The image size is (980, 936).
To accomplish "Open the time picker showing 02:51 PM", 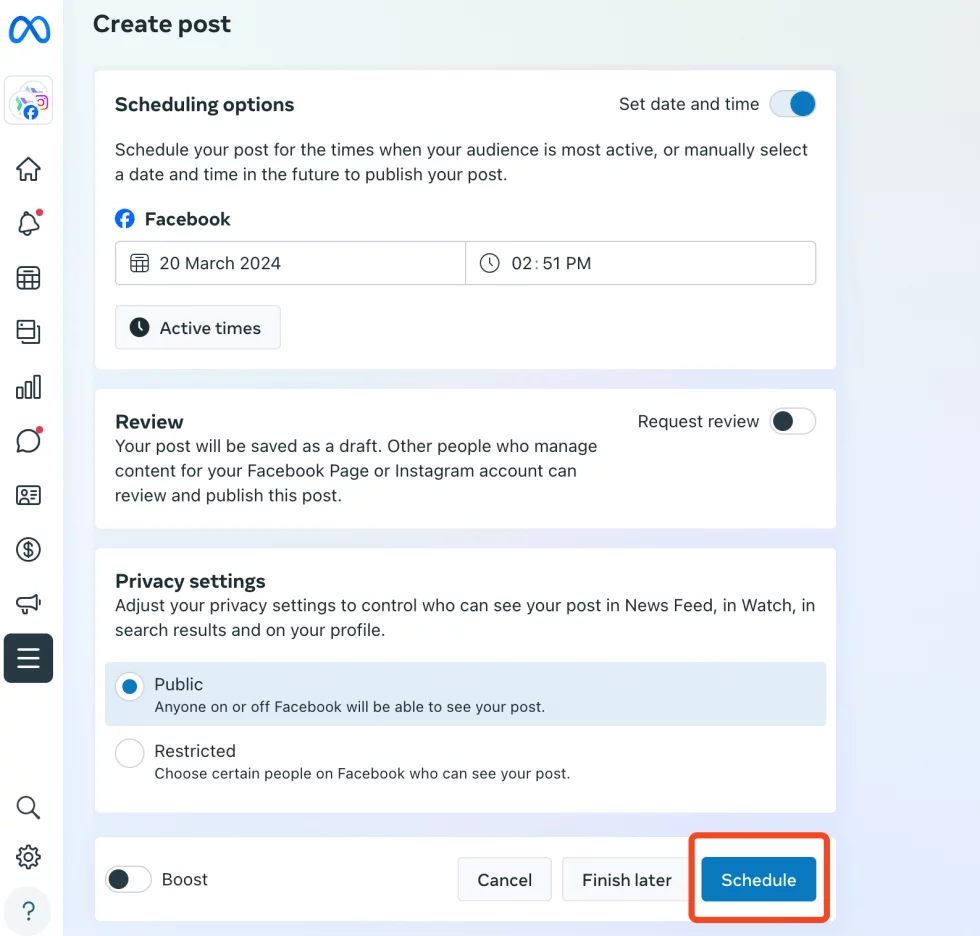I will pyautogui.click(x=640, y=262).
